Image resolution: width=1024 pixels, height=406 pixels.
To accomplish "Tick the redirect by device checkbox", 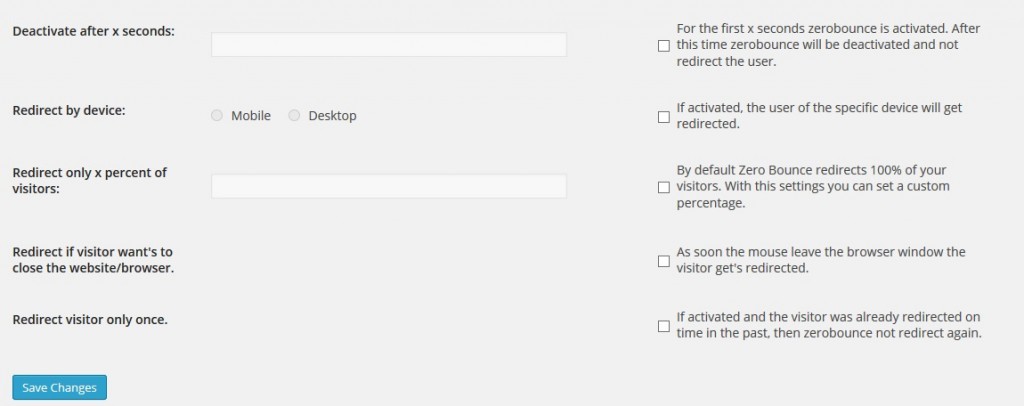I will 663,117.
